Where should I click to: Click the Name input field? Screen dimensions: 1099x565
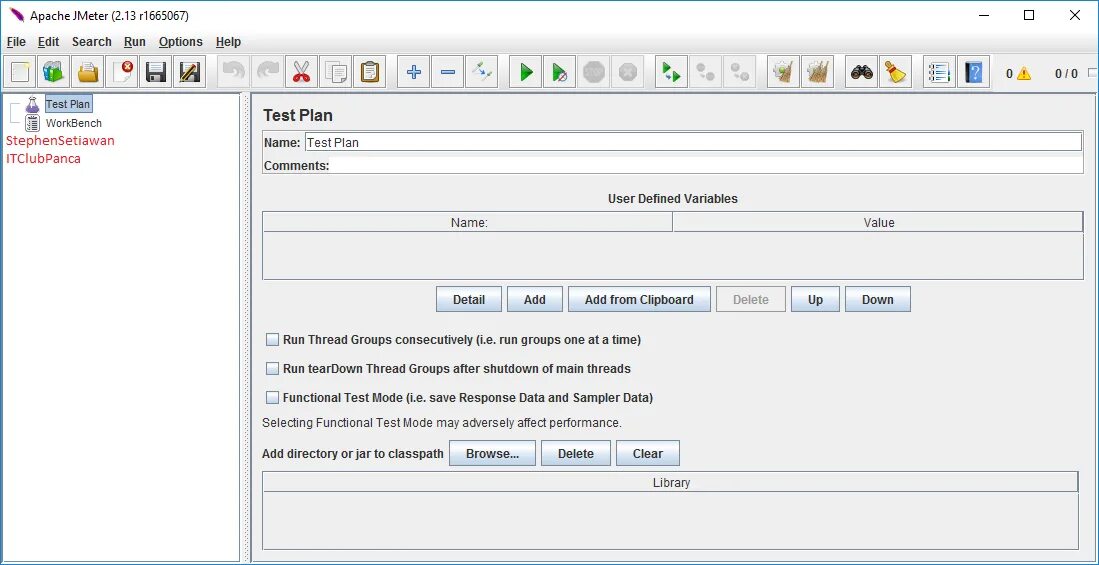(693, 142)
